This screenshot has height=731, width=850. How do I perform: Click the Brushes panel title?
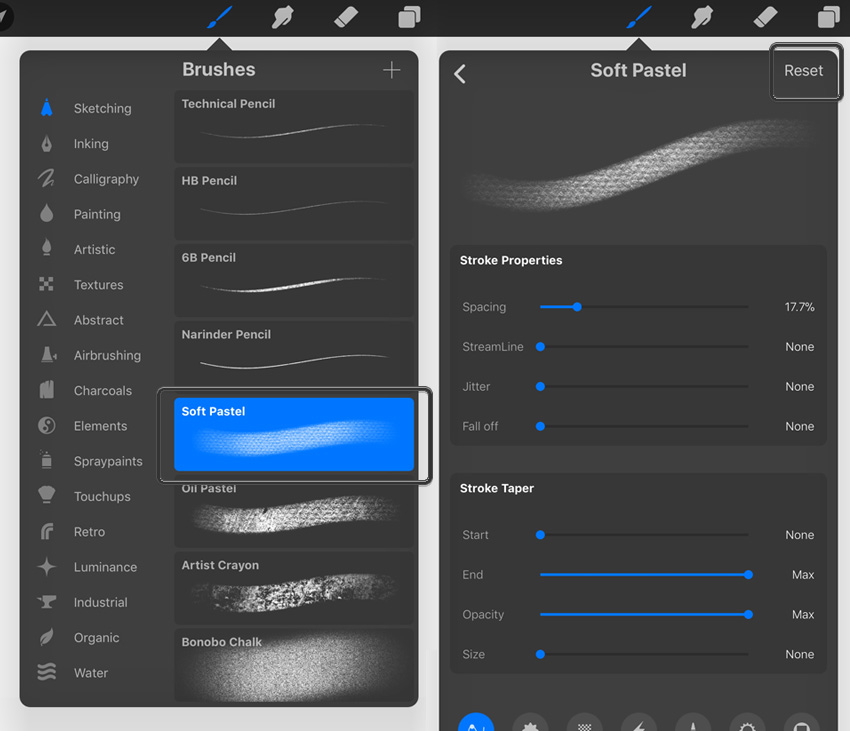pos(218,69)
